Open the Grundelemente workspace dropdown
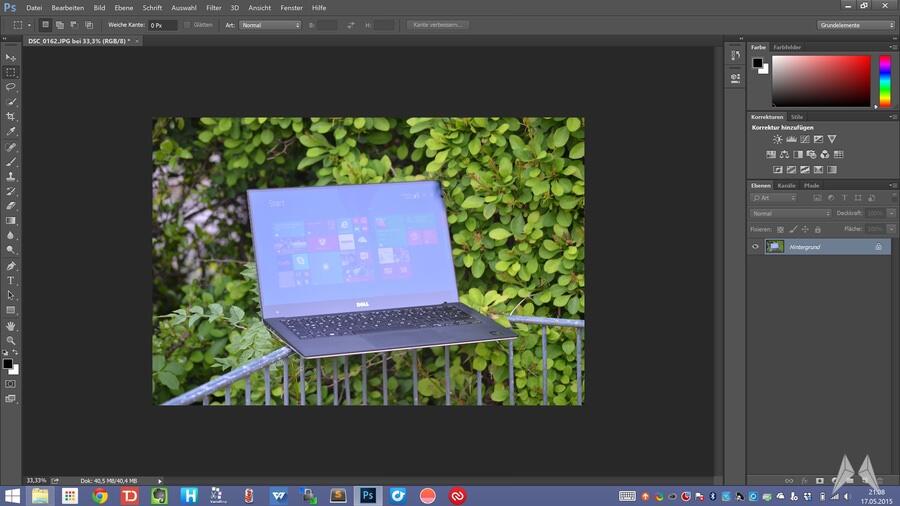The image size is (900, 506). 856,24
